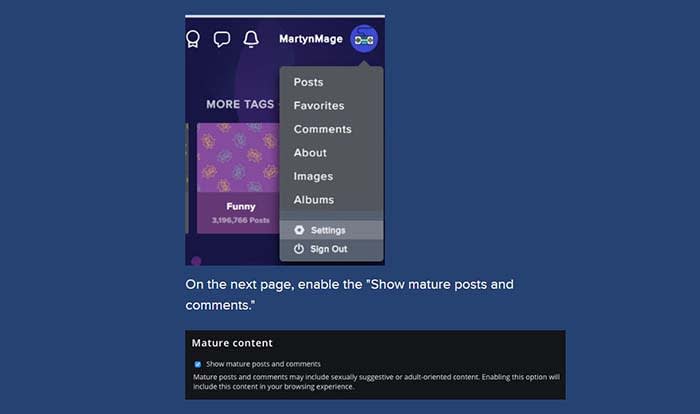Click the gear icon beside Settings
700x414 pixels.
pyautogui.click(x=298, y=230)
